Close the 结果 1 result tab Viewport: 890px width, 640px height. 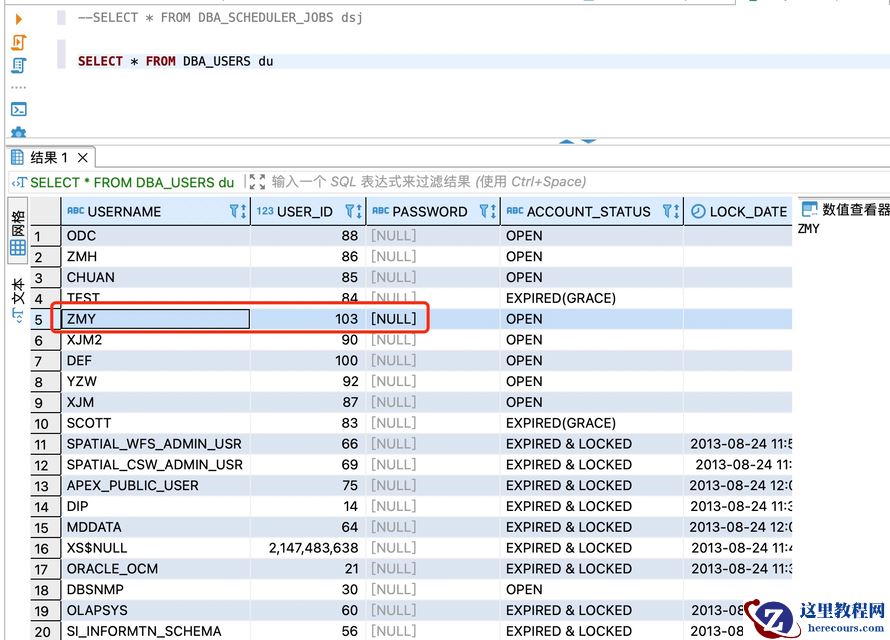coord(83,158)
